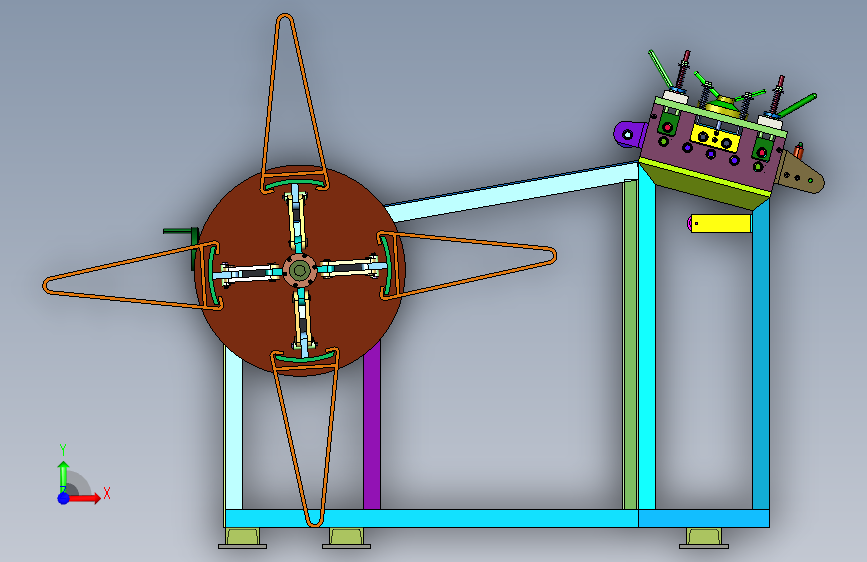The width and height of the screenshot is (867, 562).
Task: Click the red X axis arrow of triad
Action: 84,498
